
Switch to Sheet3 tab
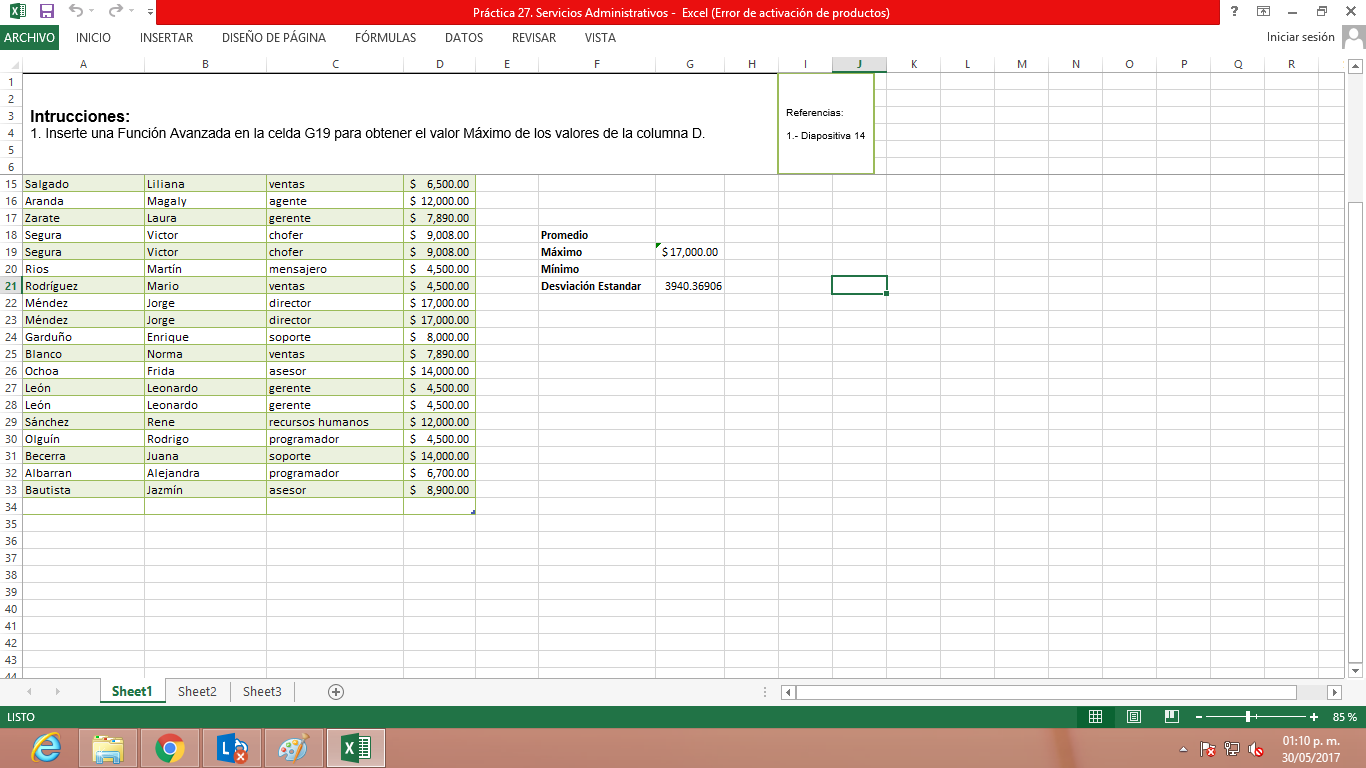tap(262, 692)
